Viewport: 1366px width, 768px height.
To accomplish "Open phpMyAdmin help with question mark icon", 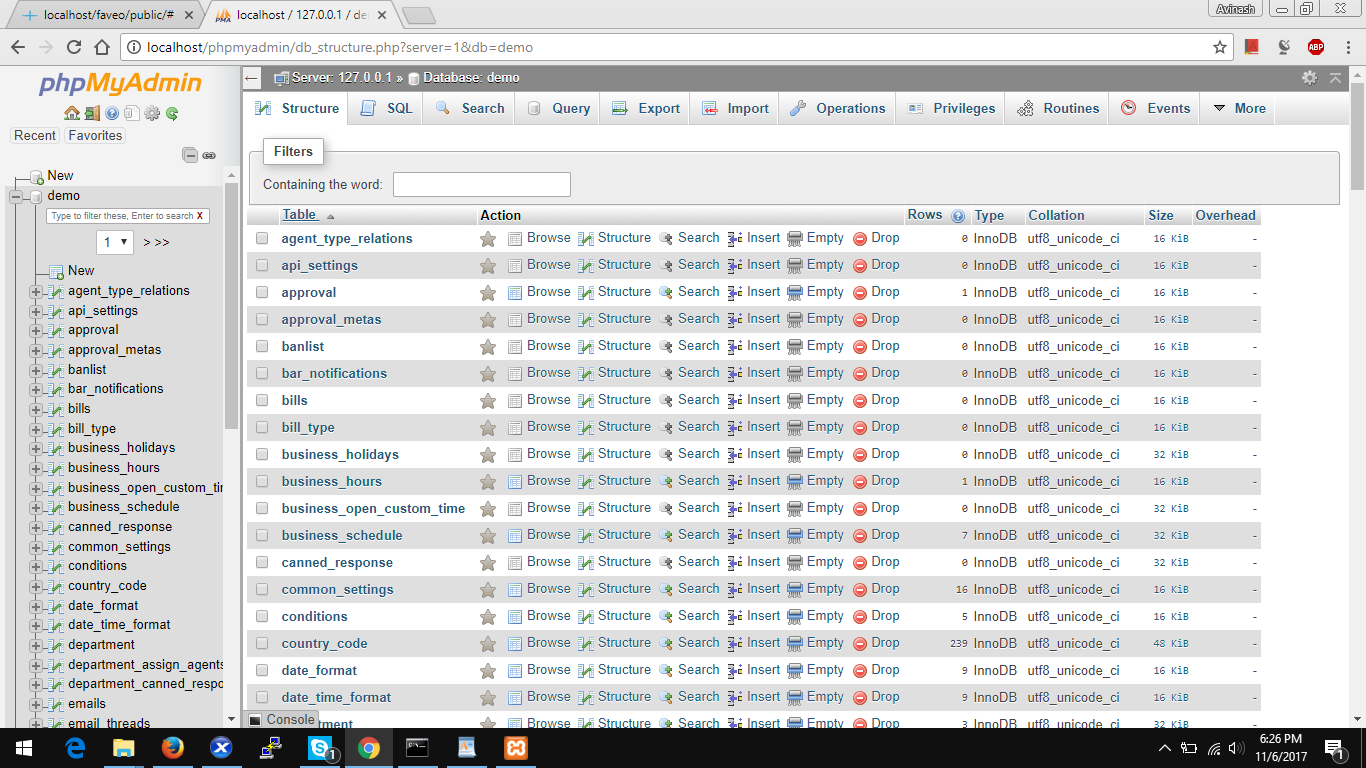I will [x=112, y=113].
